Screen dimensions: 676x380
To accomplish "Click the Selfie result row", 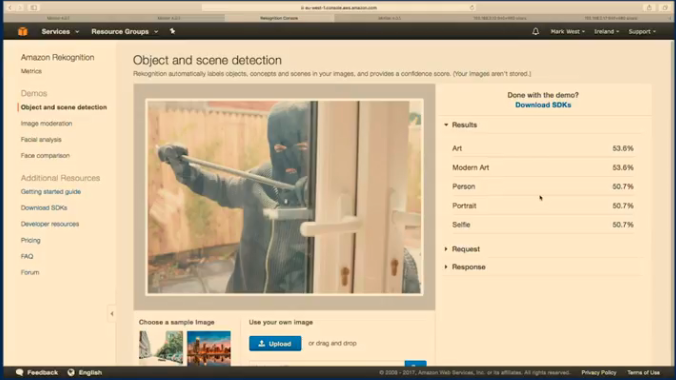I will [x=542, y=225].
